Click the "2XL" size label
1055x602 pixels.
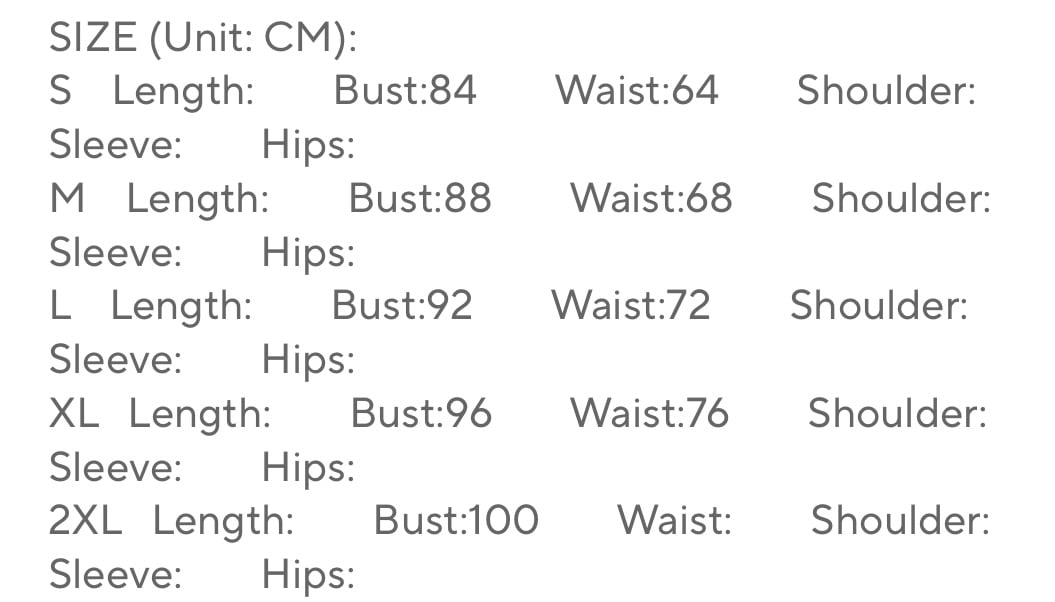85,520
